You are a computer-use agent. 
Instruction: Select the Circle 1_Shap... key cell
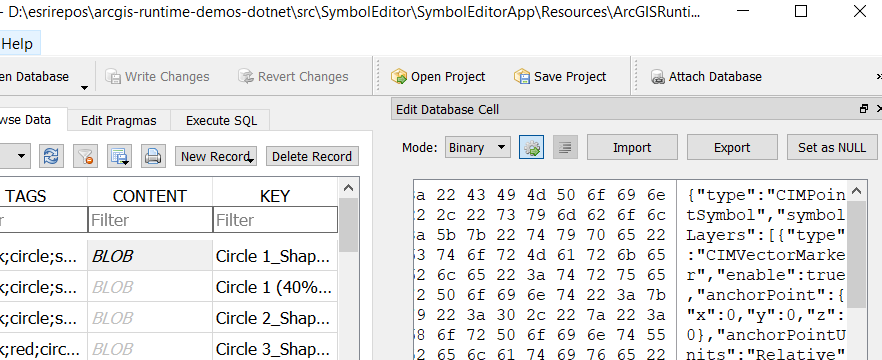click(x=276, y=256)
